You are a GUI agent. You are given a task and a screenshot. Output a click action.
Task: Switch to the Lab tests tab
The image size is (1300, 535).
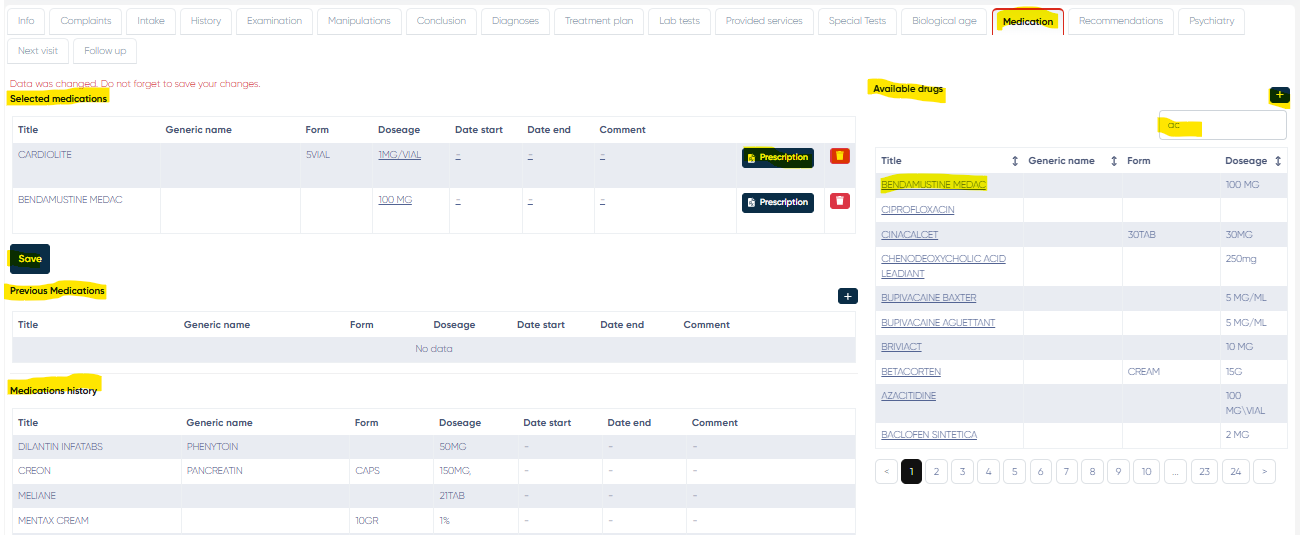(x=679, y=21)
